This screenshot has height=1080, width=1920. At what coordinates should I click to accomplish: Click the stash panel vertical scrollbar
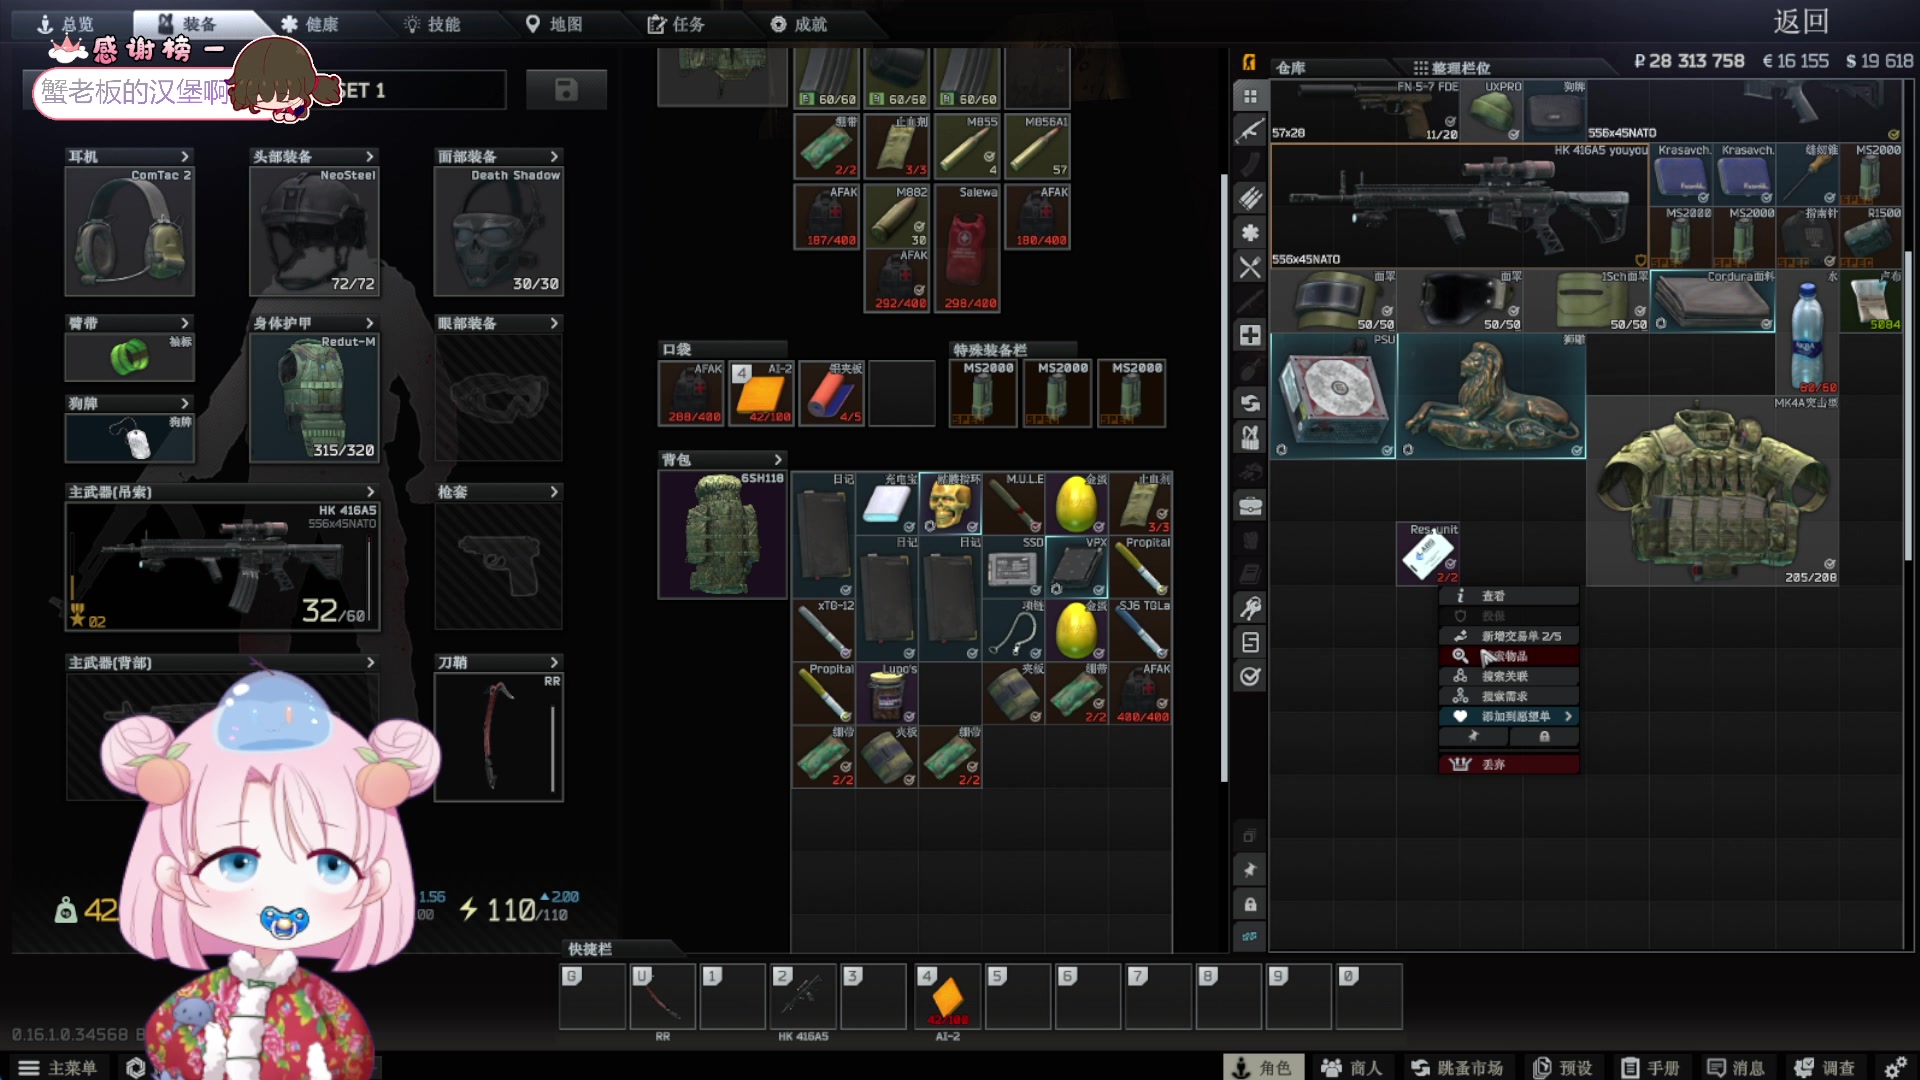1908,405
